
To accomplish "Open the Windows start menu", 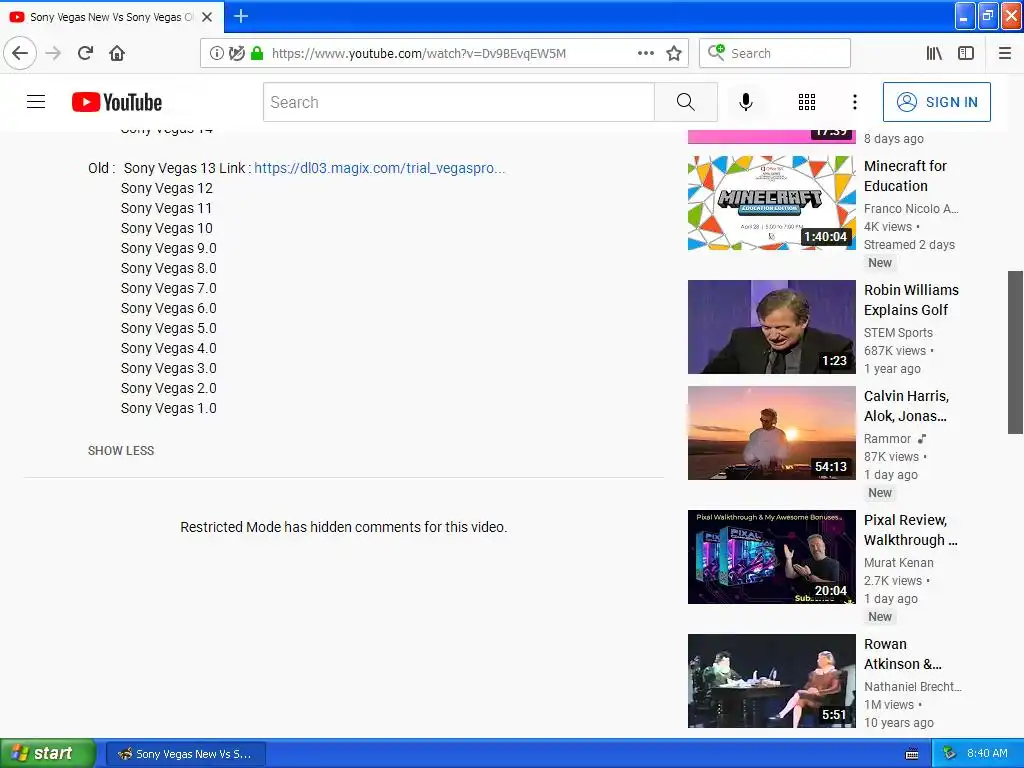I will point(47,753).
